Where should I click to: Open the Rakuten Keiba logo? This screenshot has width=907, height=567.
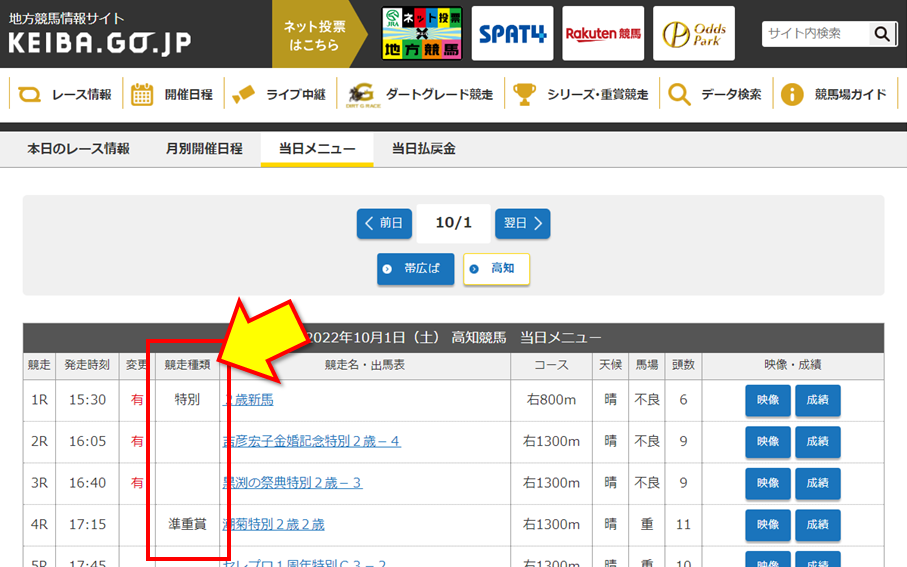click(x=603, y=34)
